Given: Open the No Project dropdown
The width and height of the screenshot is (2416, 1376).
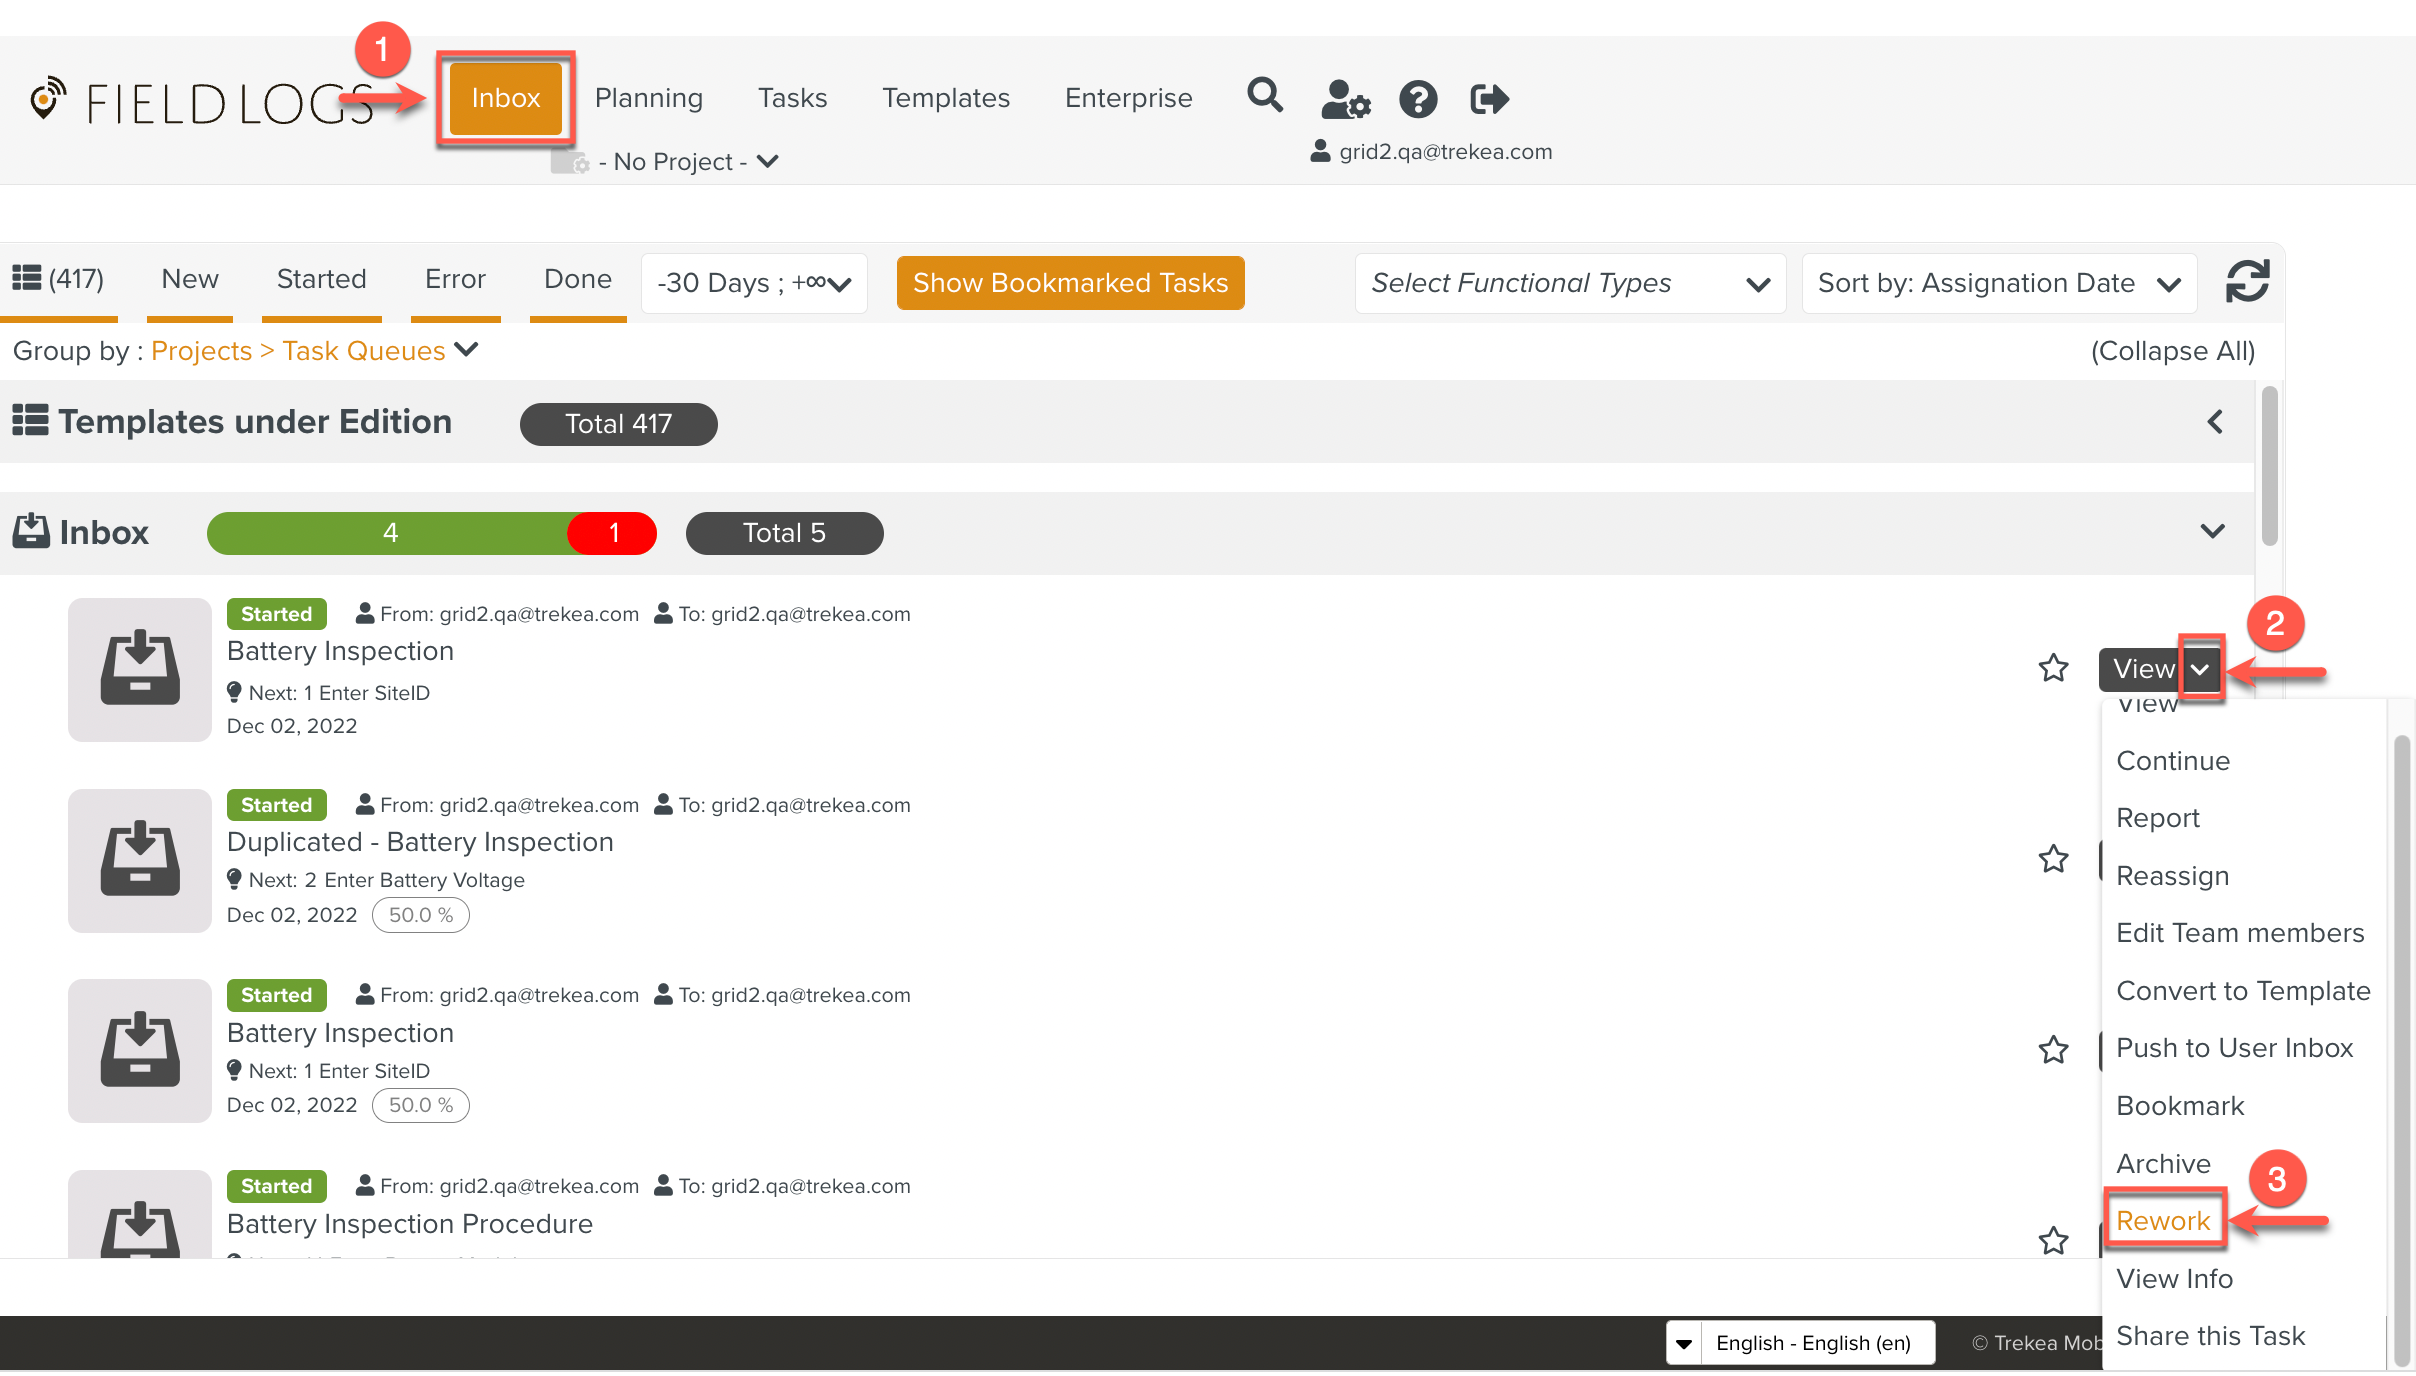Looking at the screenshot, I should (690, 162).
